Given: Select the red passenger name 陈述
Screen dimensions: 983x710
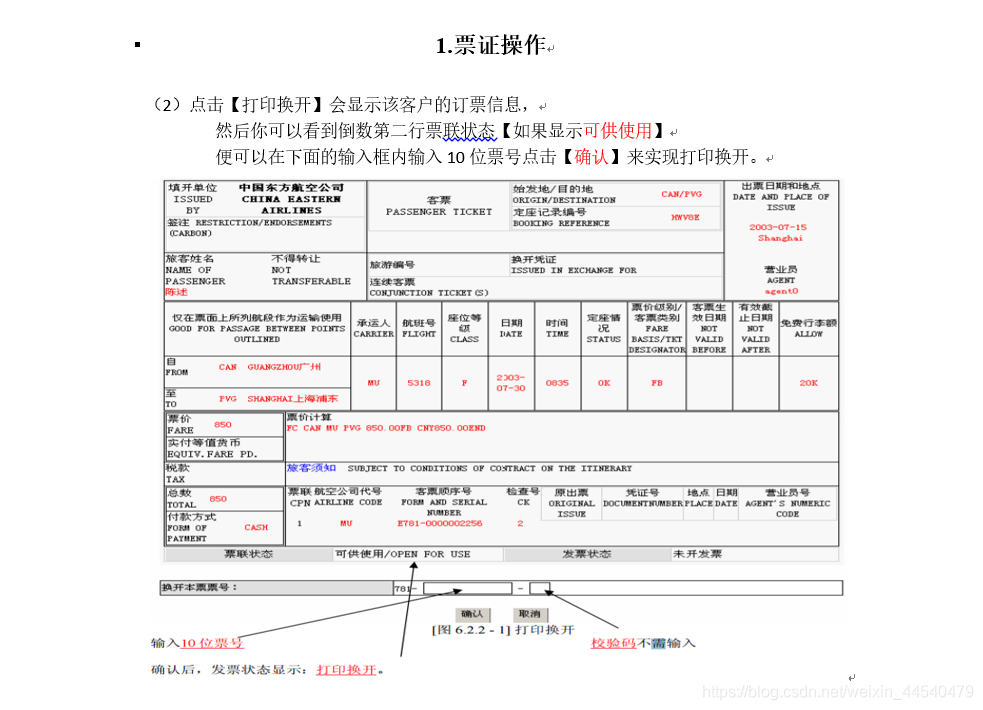Looking at the screenshot, I should [x=176, y=292].
